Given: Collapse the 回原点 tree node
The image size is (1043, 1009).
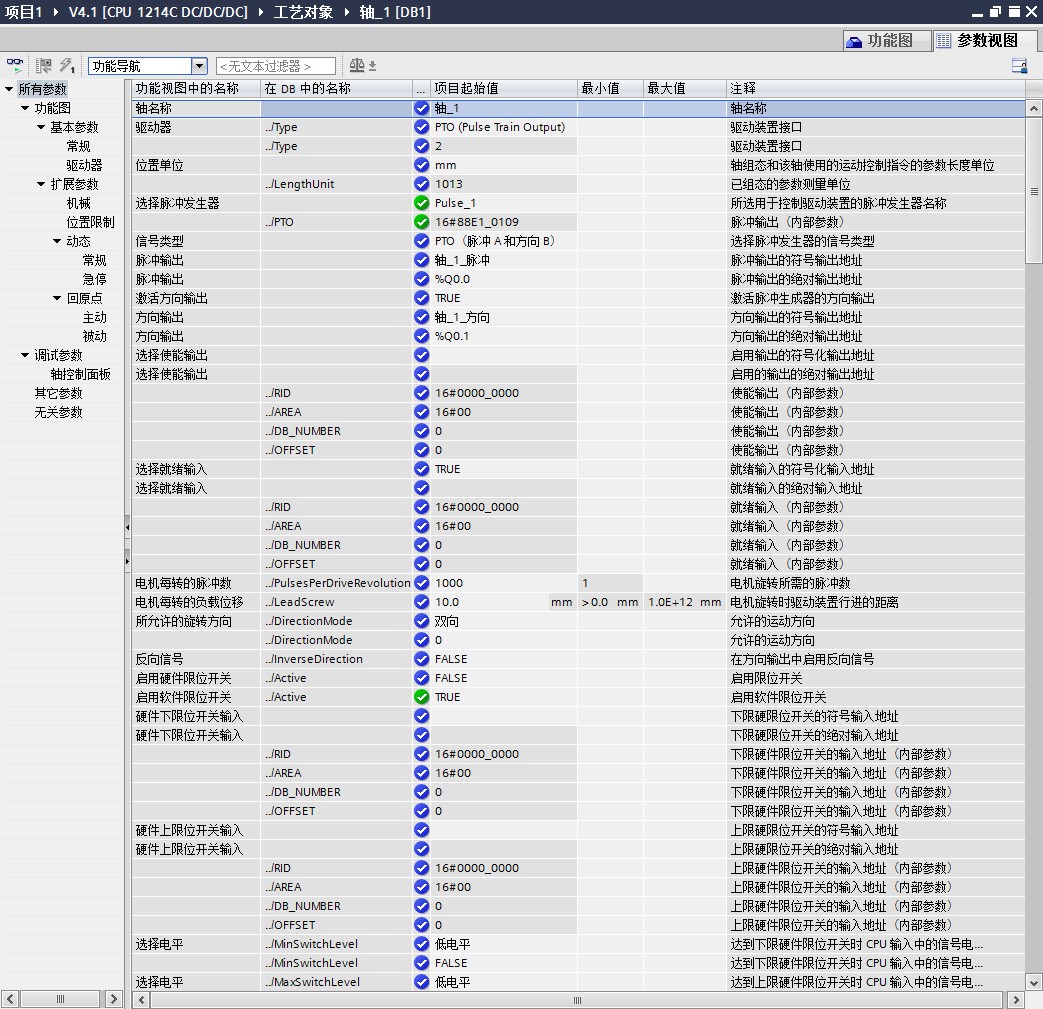Looking at the screenshot, I should pyautogui.click(x=57, y=298).
